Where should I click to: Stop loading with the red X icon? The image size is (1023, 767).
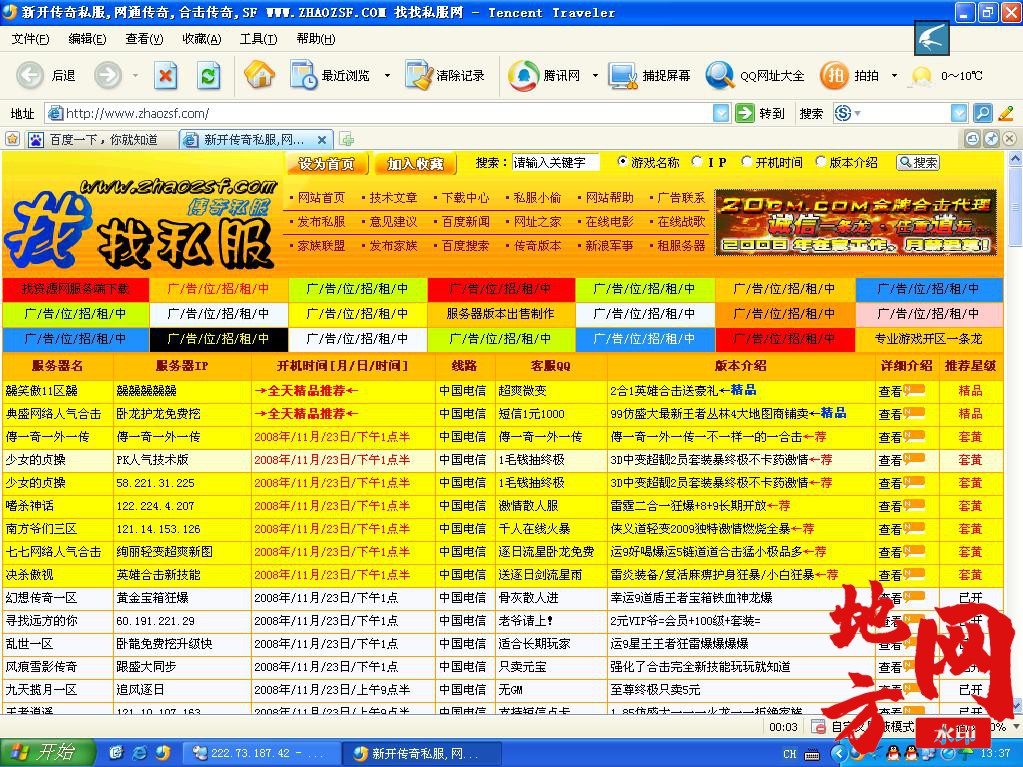pos(166,76)
